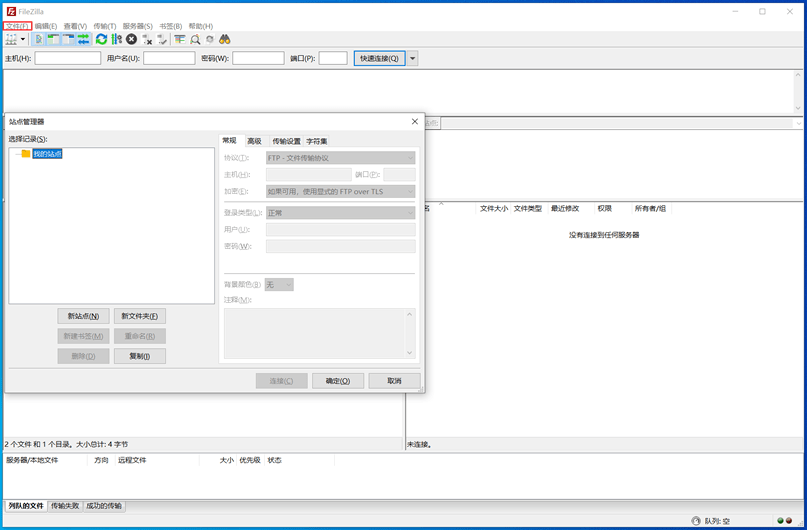Click the FileZilla logo in the title bar
This screenshot has height=530, width=807.
pyautogui.click(x=11, y=11)
